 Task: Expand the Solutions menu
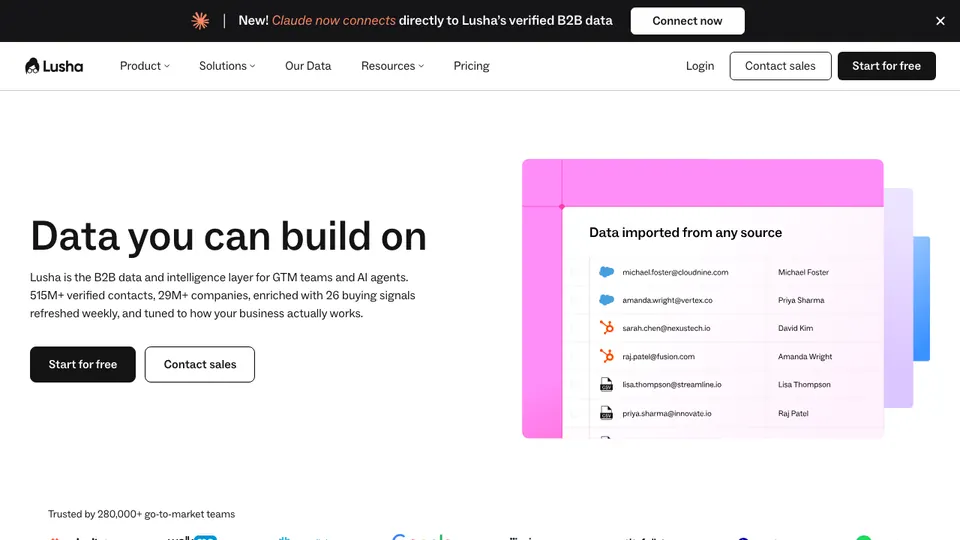coord(227,66)
